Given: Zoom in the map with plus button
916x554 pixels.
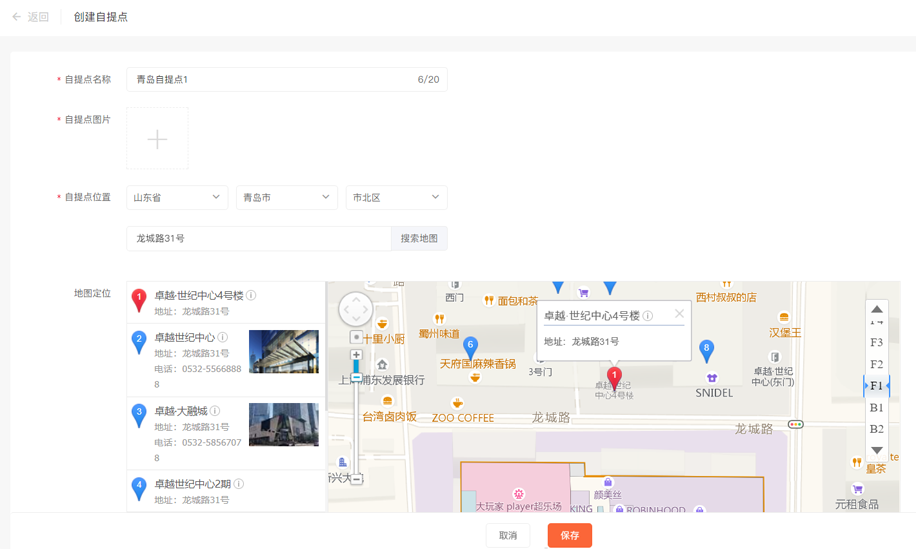Looking at the screenshot, I should coord(356,355).
